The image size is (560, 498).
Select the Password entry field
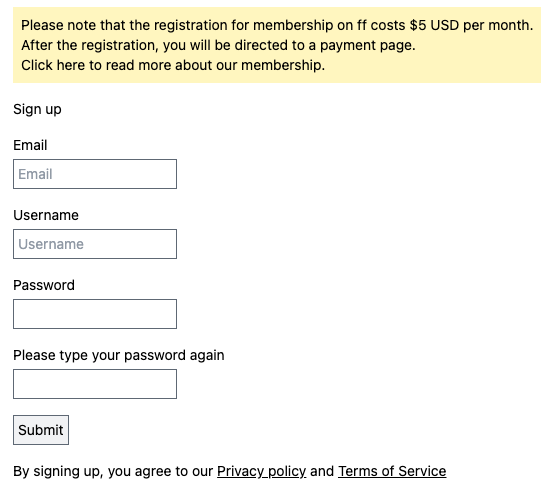tap(95, 314)
